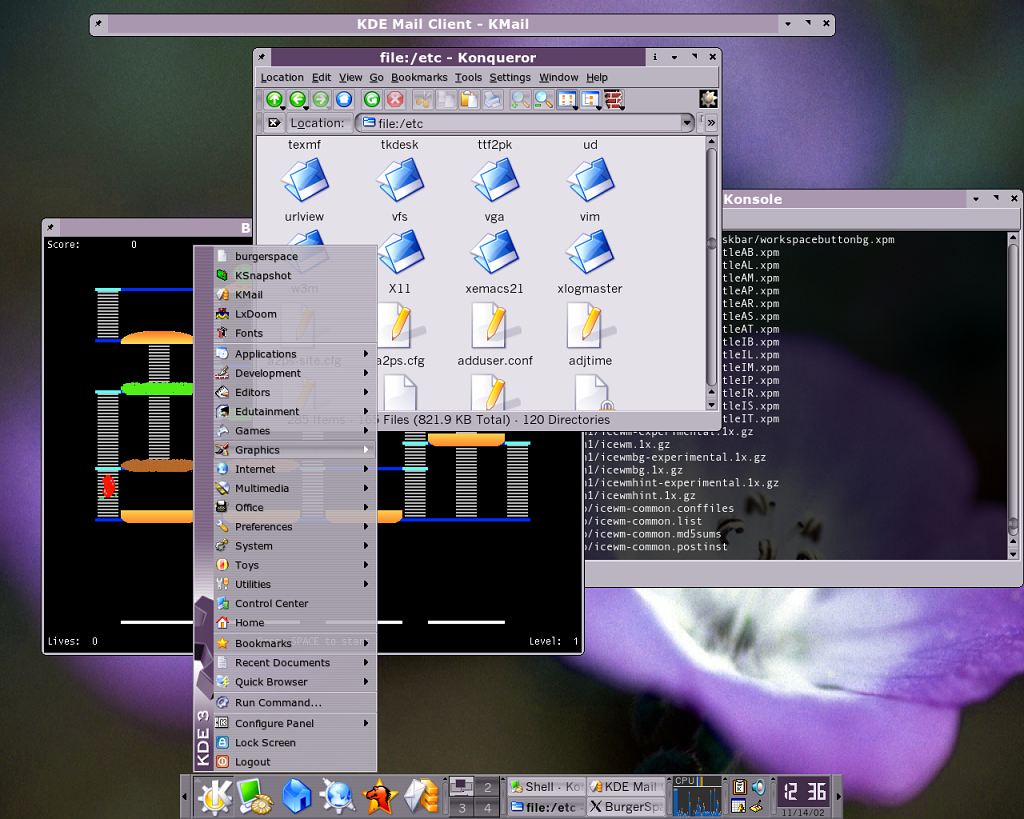1024x819 pixels.
Task: Expand the Internet submenu
Action: pos(295,469)
